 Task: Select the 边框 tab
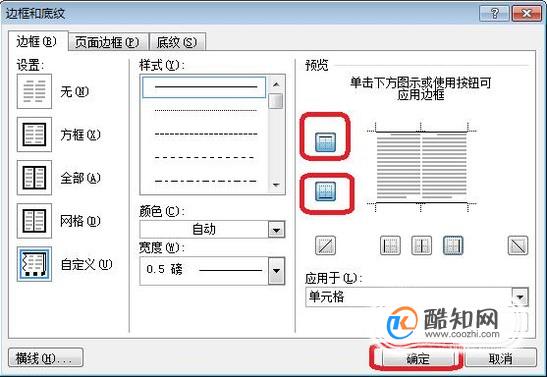coord(37,42)
